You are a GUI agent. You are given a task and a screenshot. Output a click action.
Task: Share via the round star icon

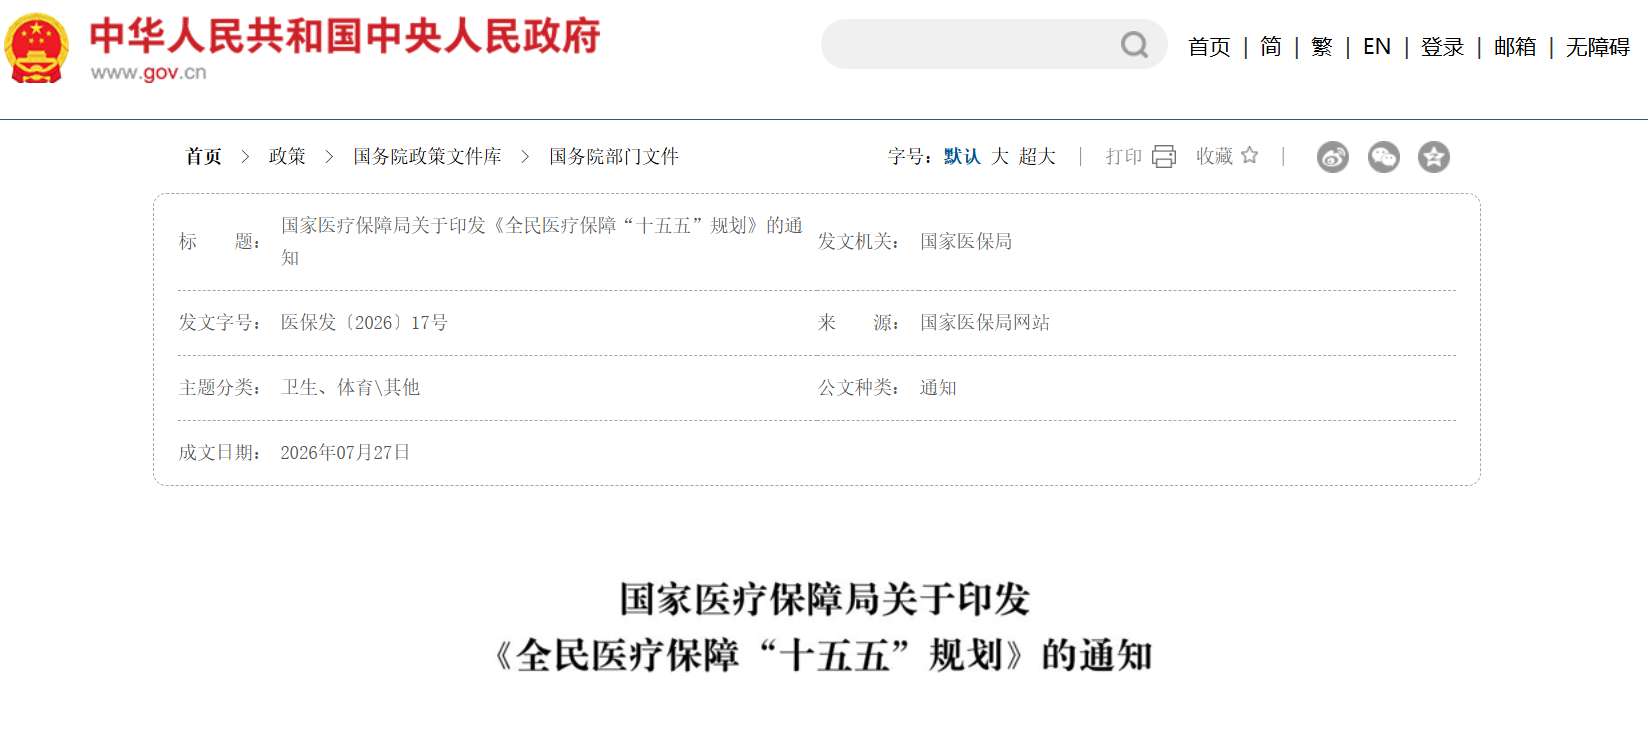tap(1434, 157)
